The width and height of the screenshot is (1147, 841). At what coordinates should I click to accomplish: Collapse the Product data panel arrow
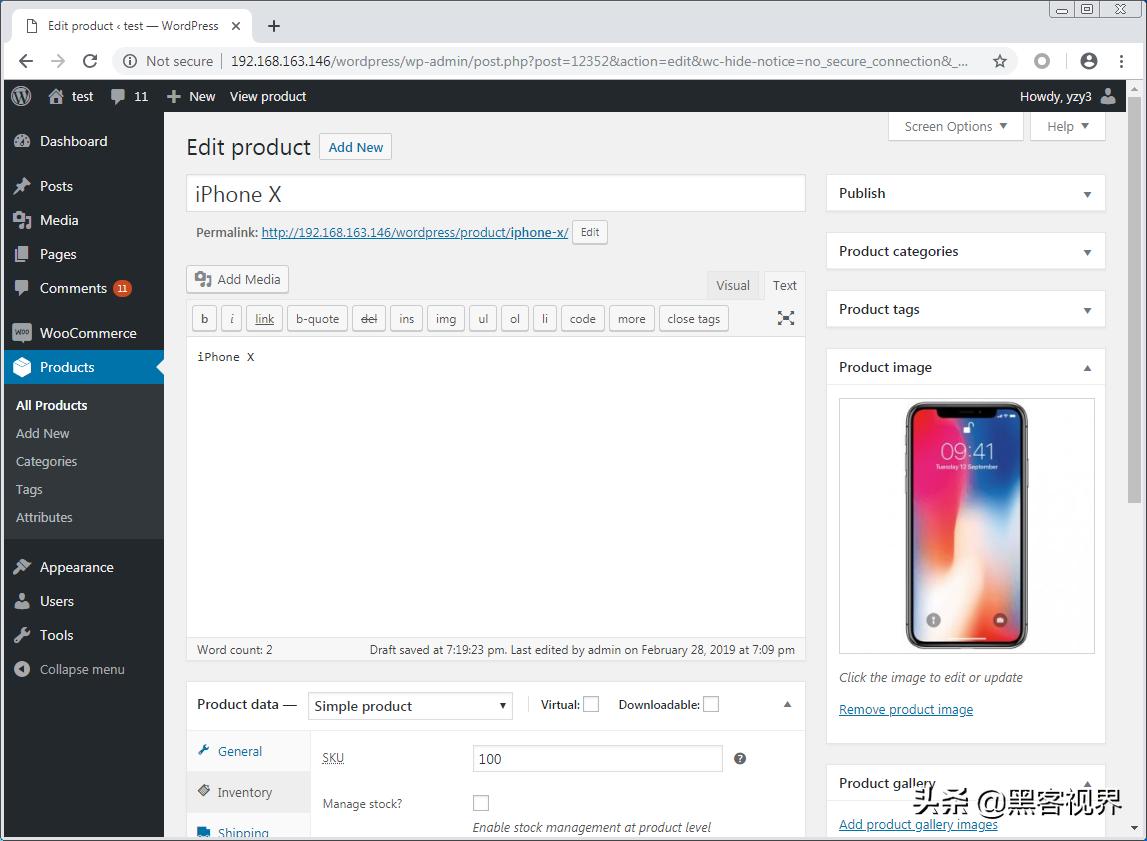(787, 704)
